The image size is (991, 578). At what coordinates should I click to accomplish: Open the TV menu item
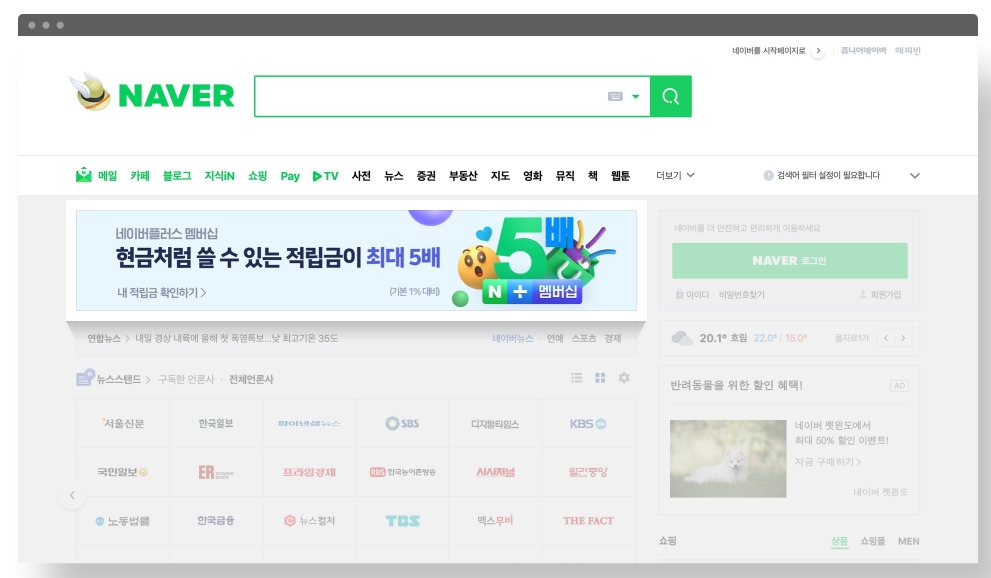point(325,176)
